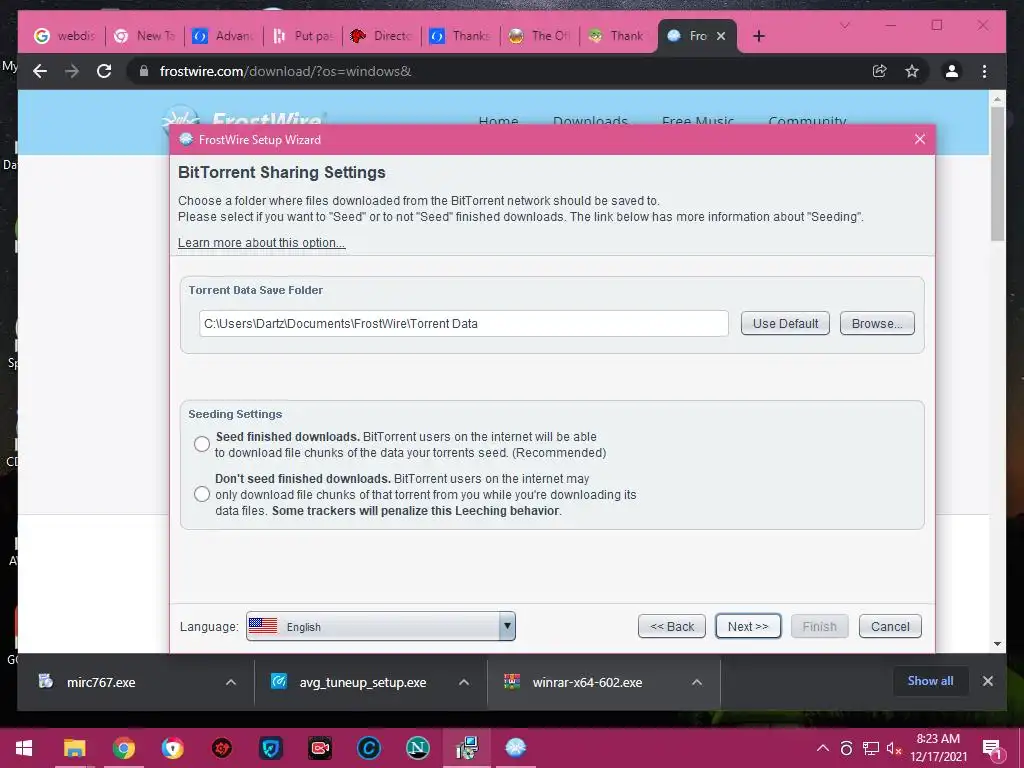The width and height of the screenshot is (1024, 768).
Task: Close the FrostWire browser tab
Action: 721,36
